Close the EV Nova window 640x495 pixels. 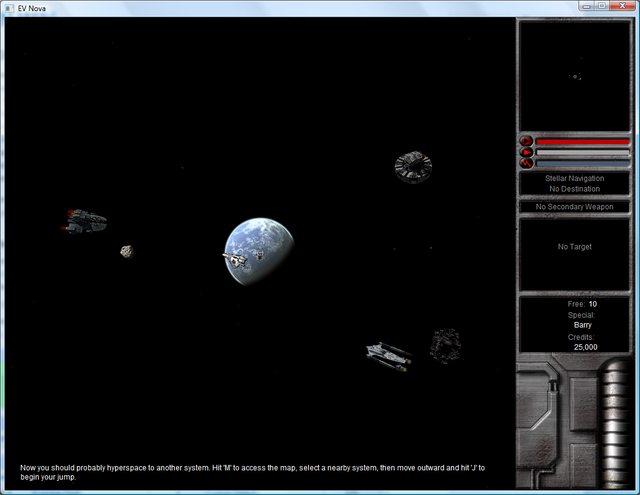click(x=622, y=6)
